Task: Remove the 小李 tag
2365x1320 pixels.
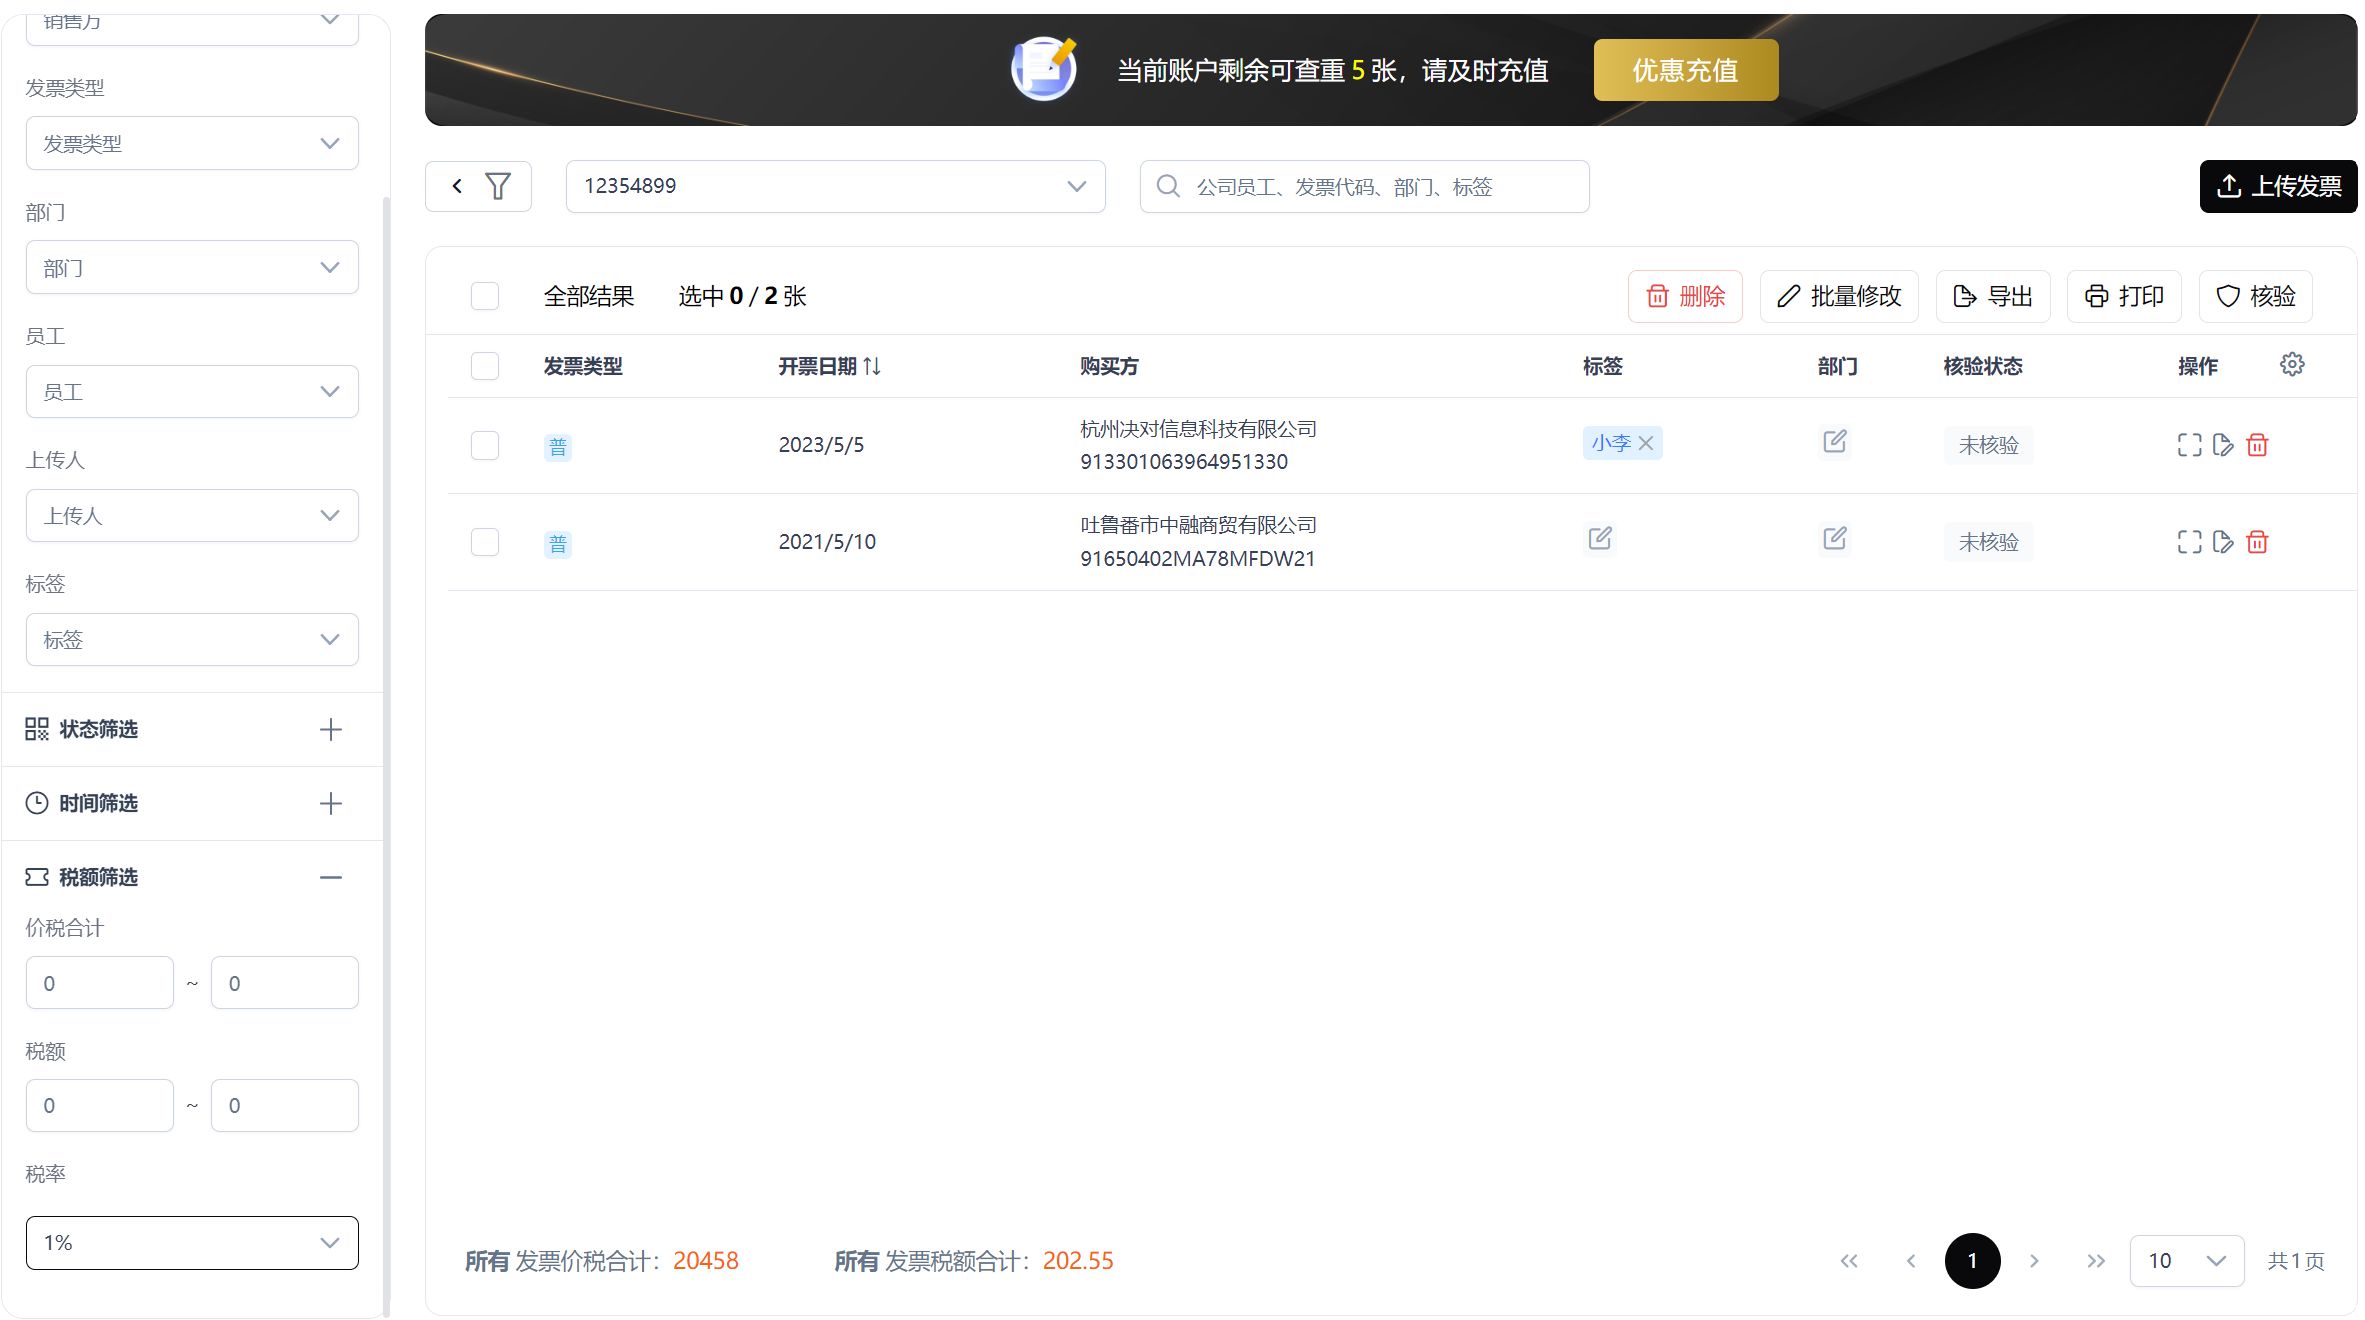Action: click(x=1645, y=443)
